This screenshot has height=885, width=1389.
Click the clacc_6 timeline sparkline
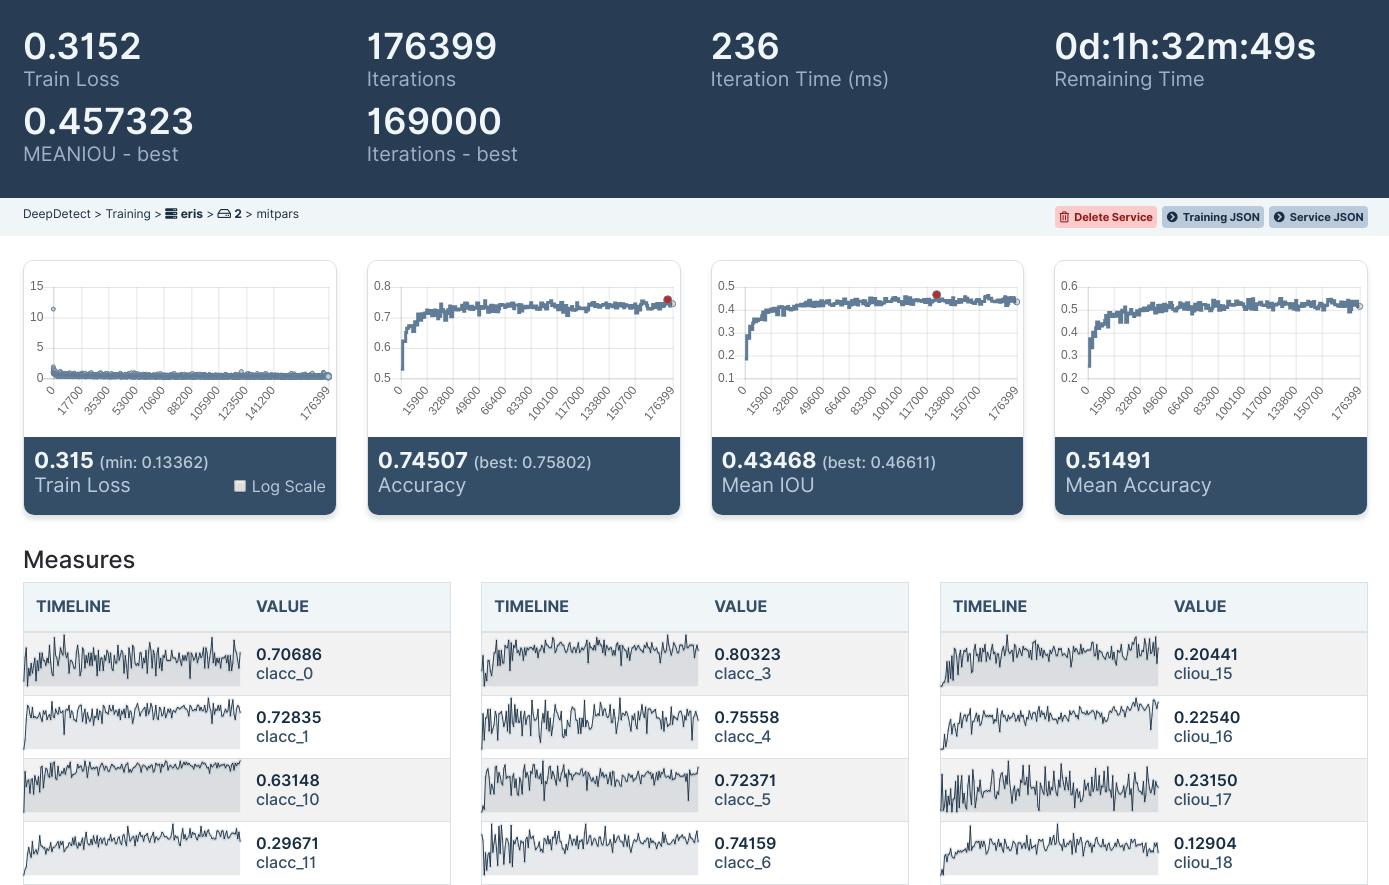point(590,849)
